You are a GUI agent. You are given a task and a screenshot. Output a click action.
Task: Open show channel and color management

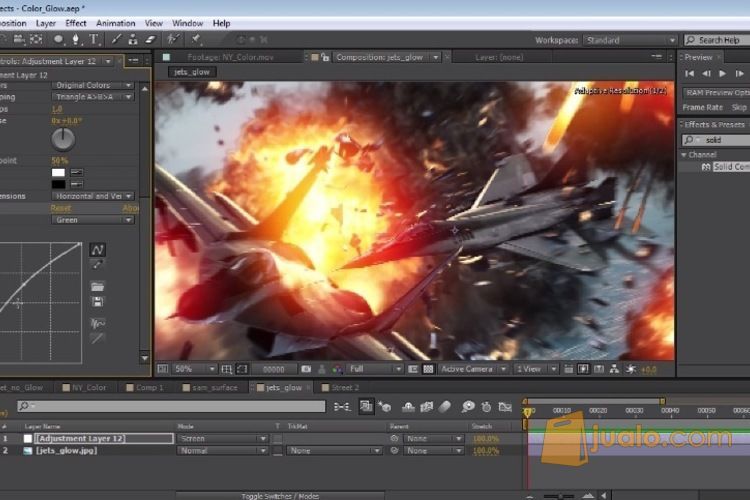pos(337,369)
